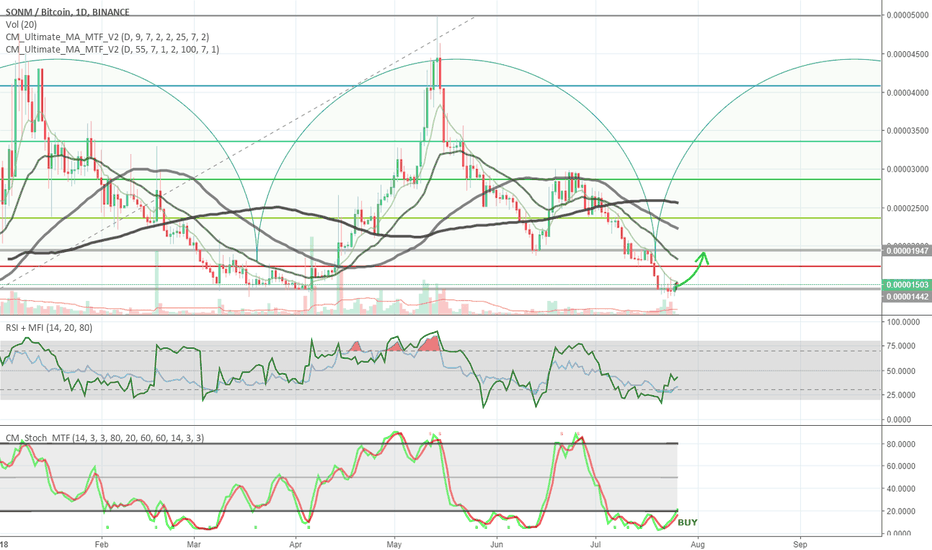Screen dimensions: 932x550
Task: Select the CM_Ultimate_MA_MTF_V2 (D, 55, 7, 1, 2, 100, 7, 1) legend
Action: (112, 49)
